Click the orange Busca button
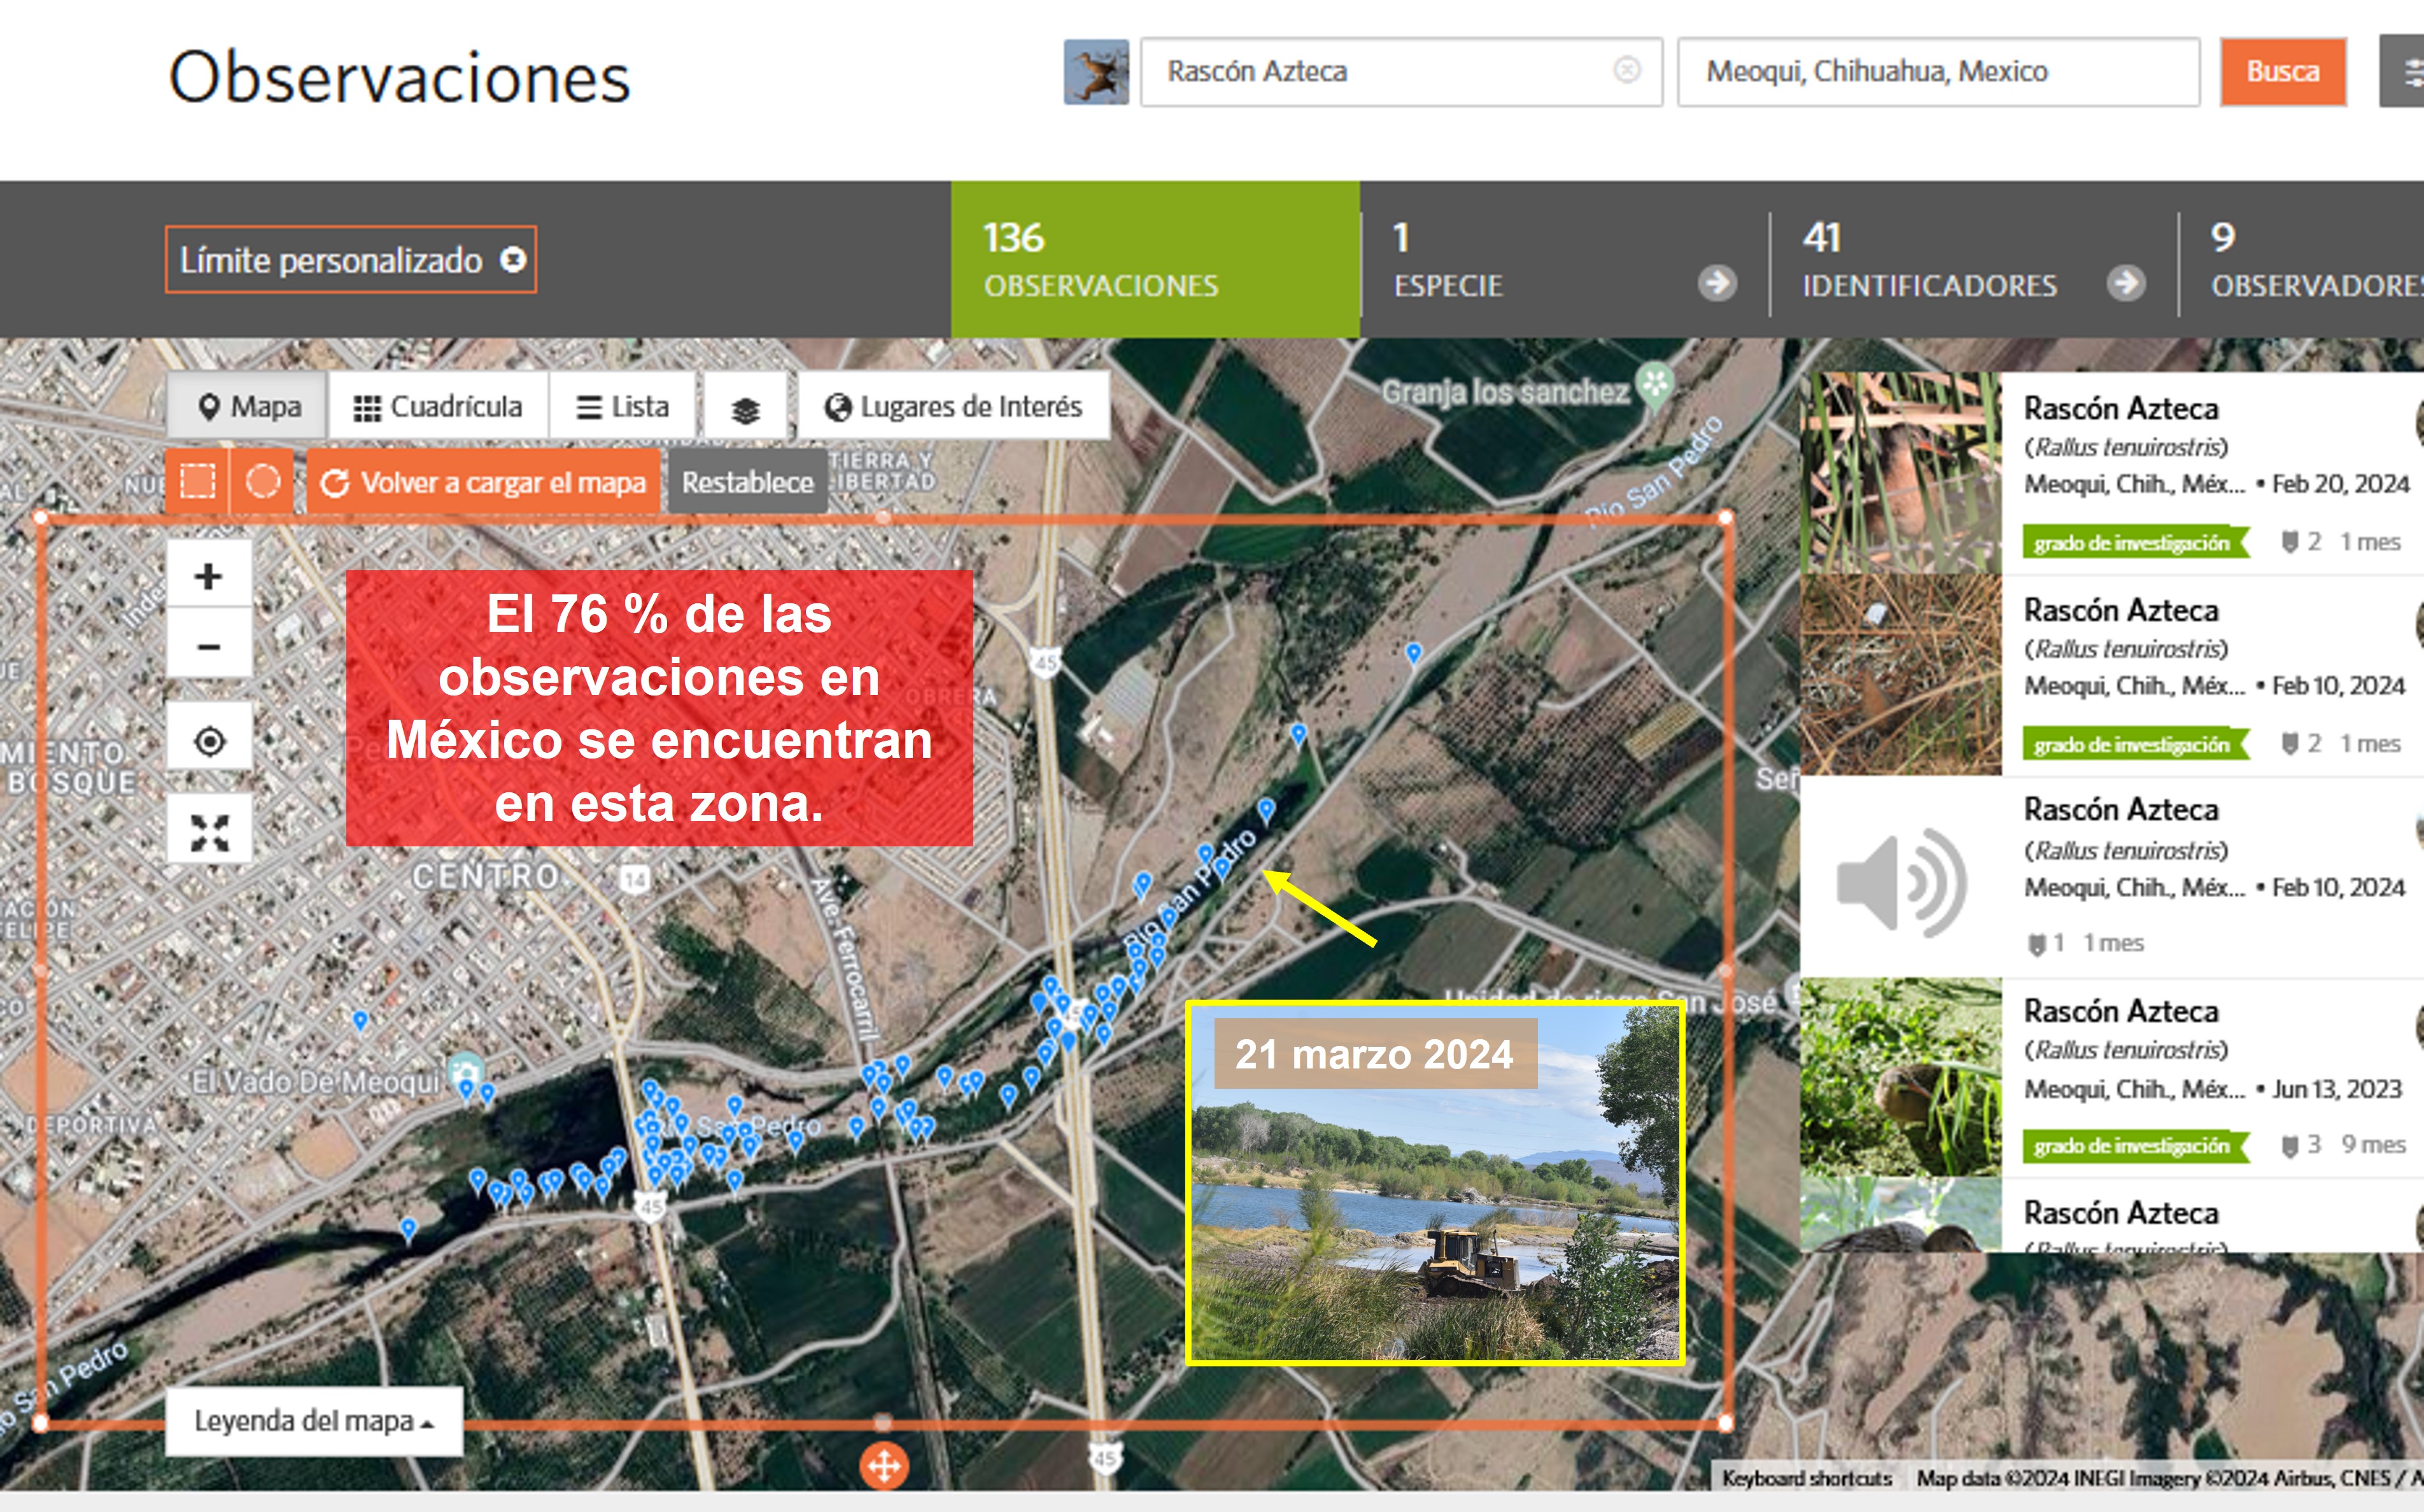Image resolution: width=2424 pixels, height=1512 pixels. pos(2282,72)
